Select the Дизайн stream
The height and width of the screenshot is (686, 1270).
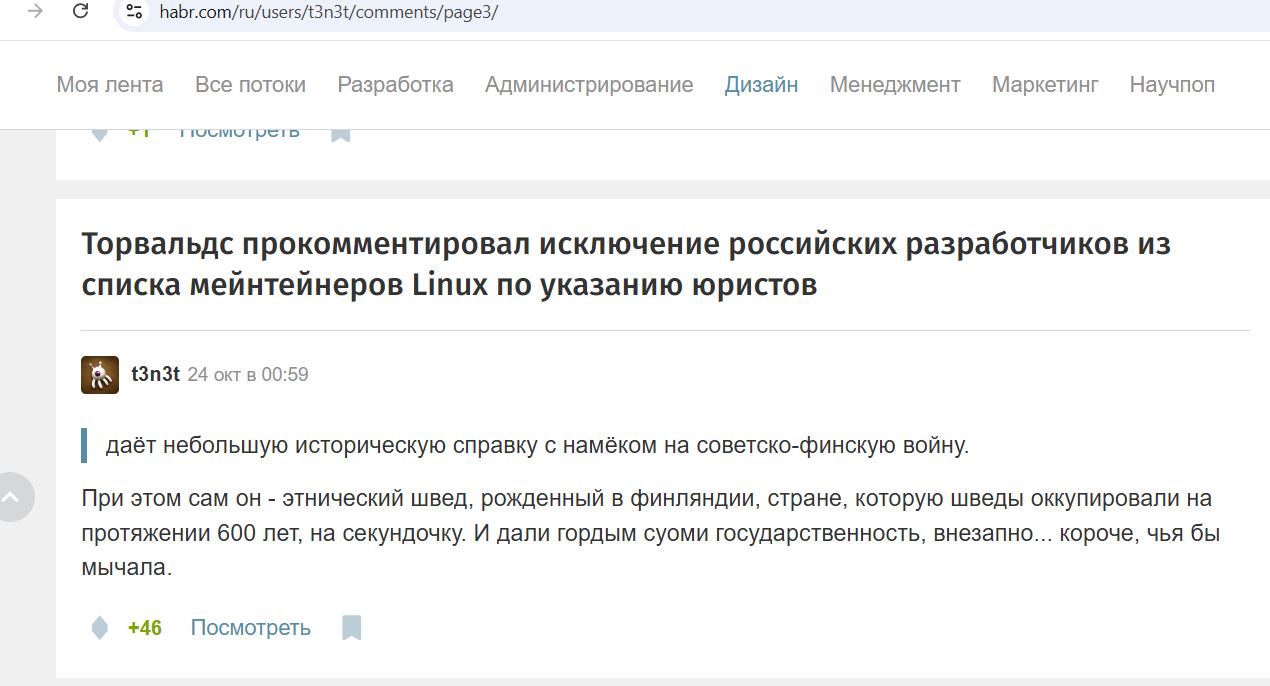pos(761,85)
